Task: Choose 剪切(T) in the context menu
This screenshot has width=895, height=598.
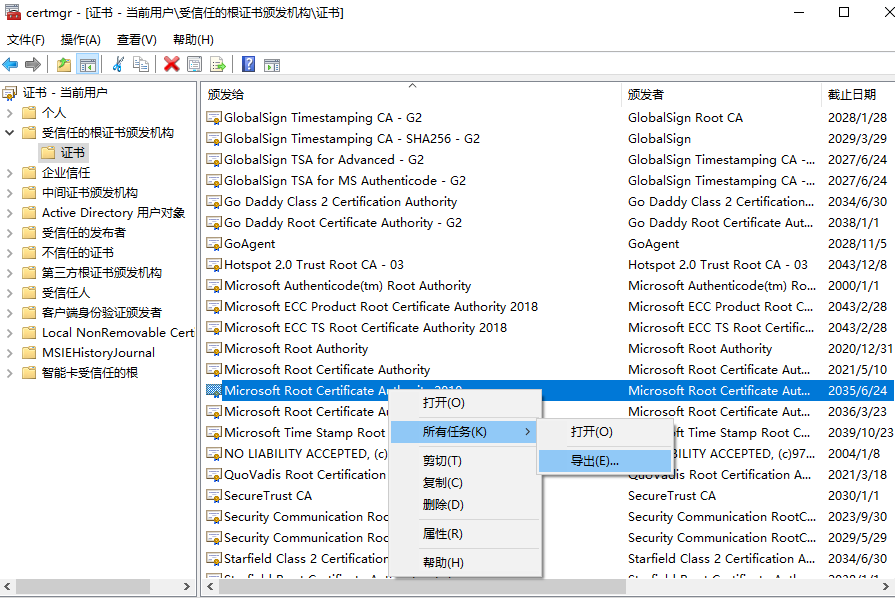Action: (465, 461)
